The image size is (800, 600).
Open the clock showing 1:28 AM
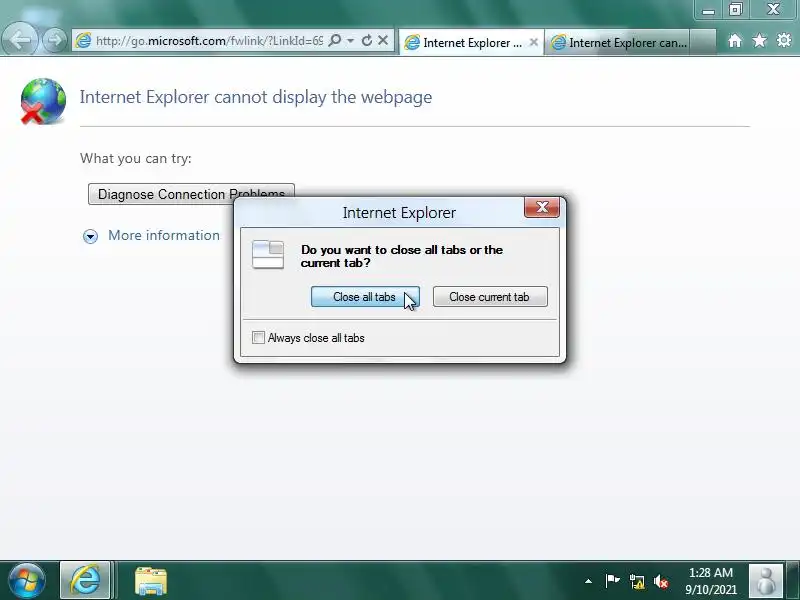point(710,581)
